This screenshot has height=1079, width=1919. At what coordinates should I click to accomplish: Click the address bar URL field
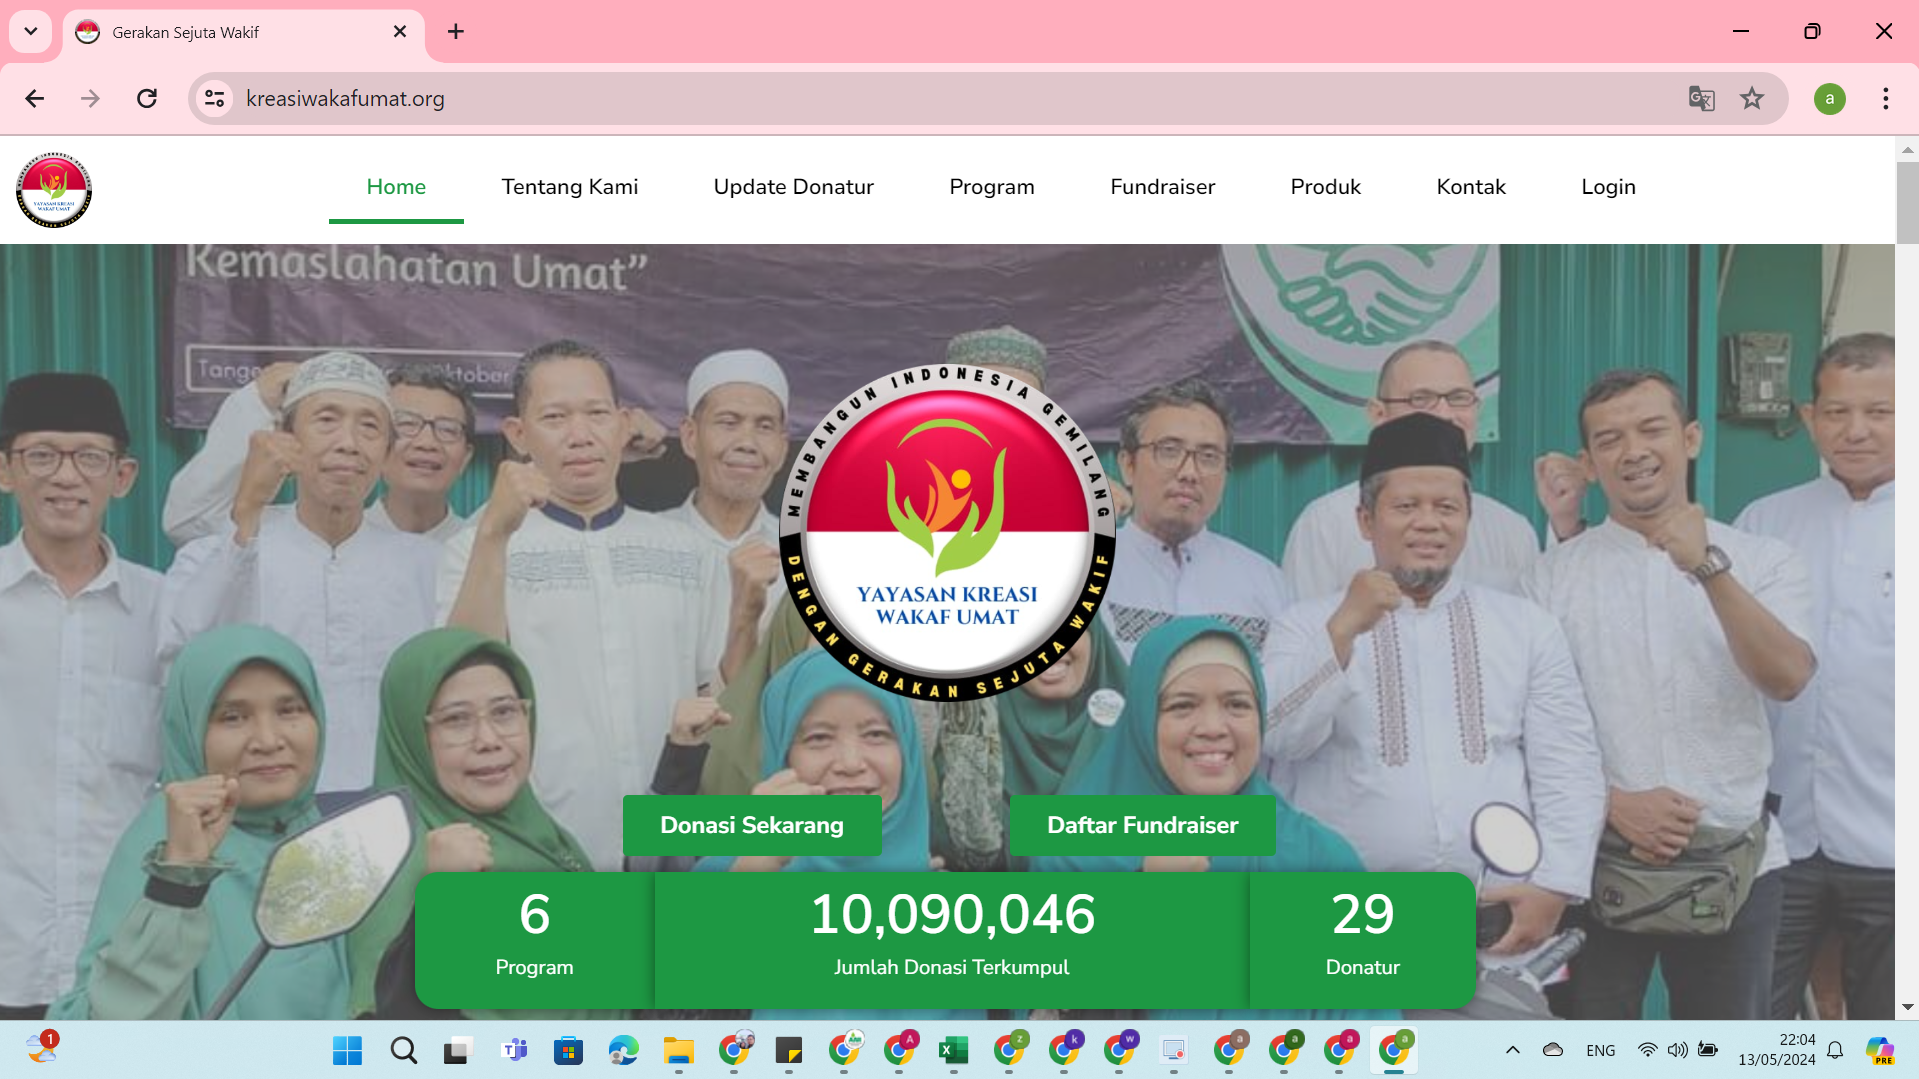pyautogui.click(x=900, y=98)
